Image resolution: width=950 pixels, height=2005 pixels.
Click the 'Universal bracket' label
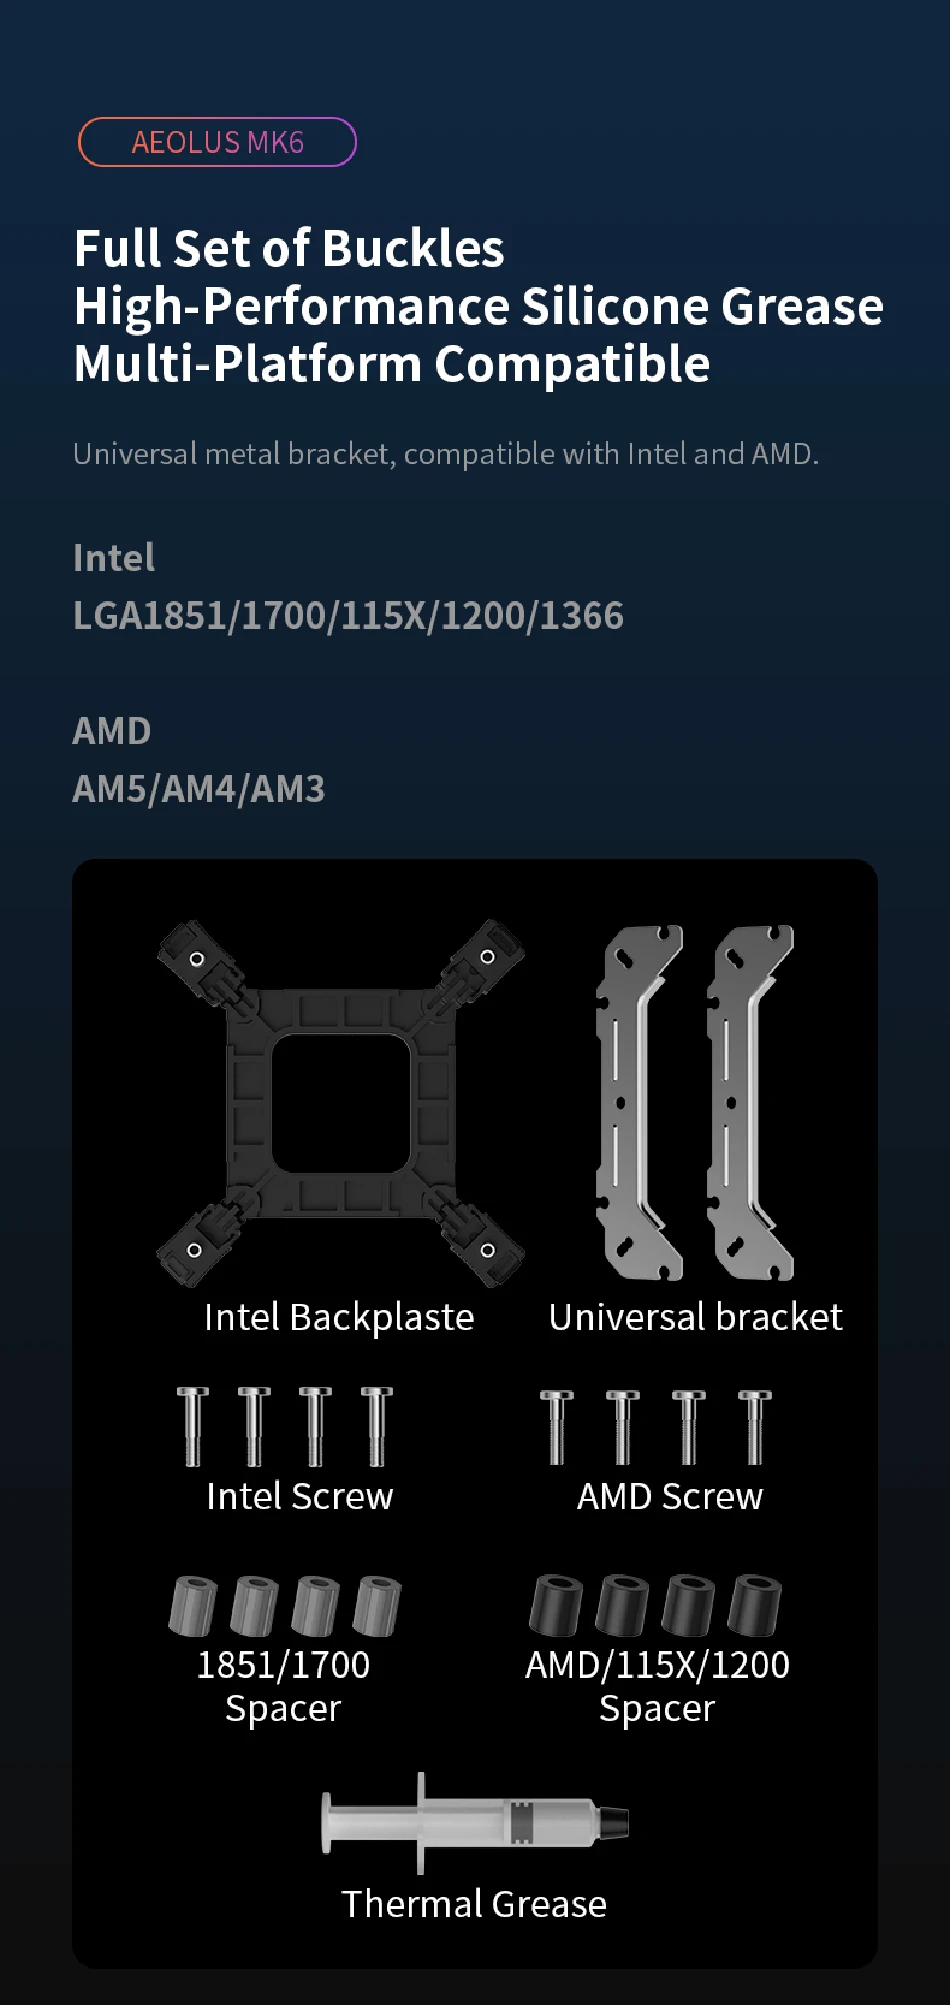[x=696, y=1317]
